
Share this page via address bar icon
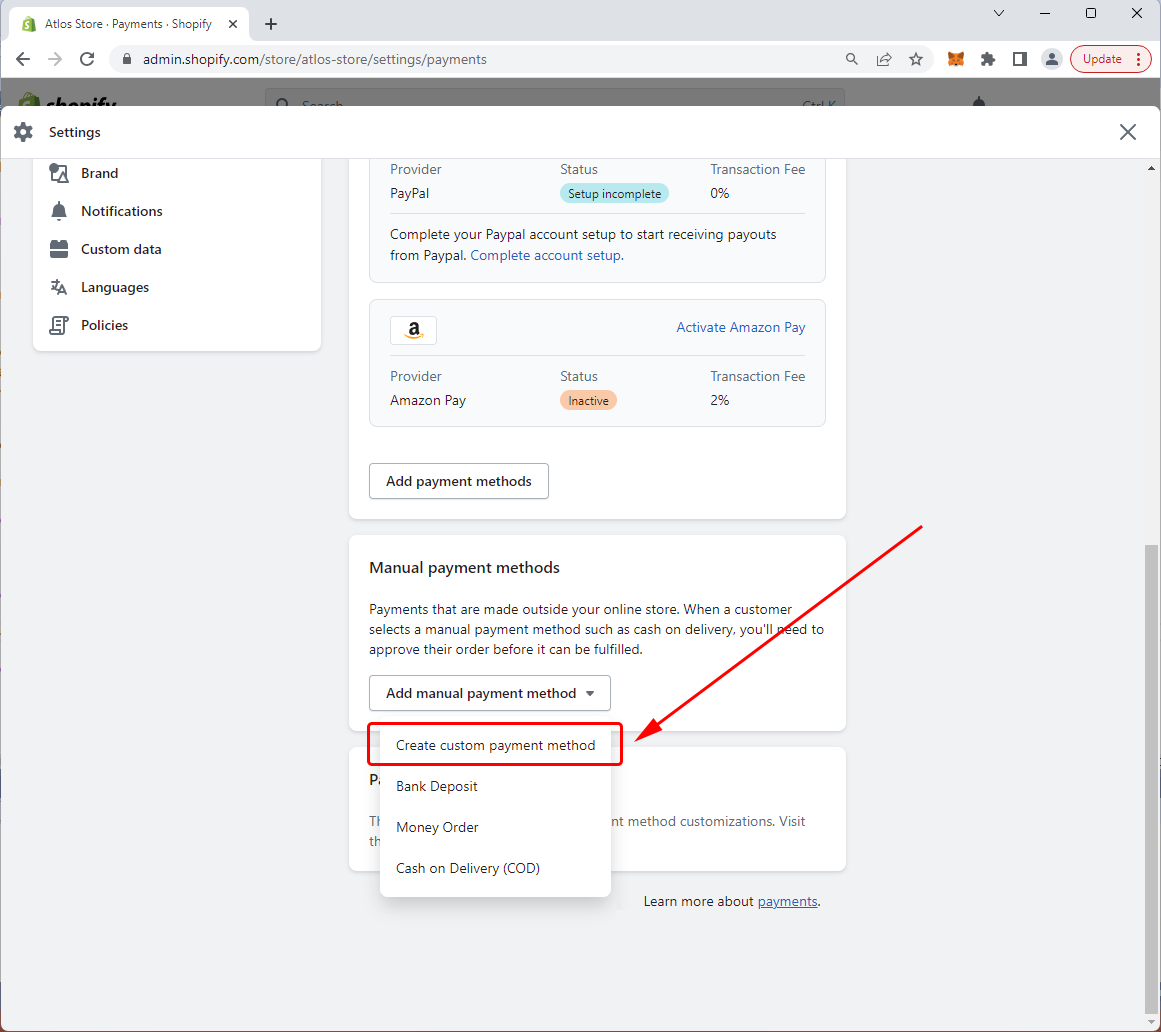click(x=883, y=59)
